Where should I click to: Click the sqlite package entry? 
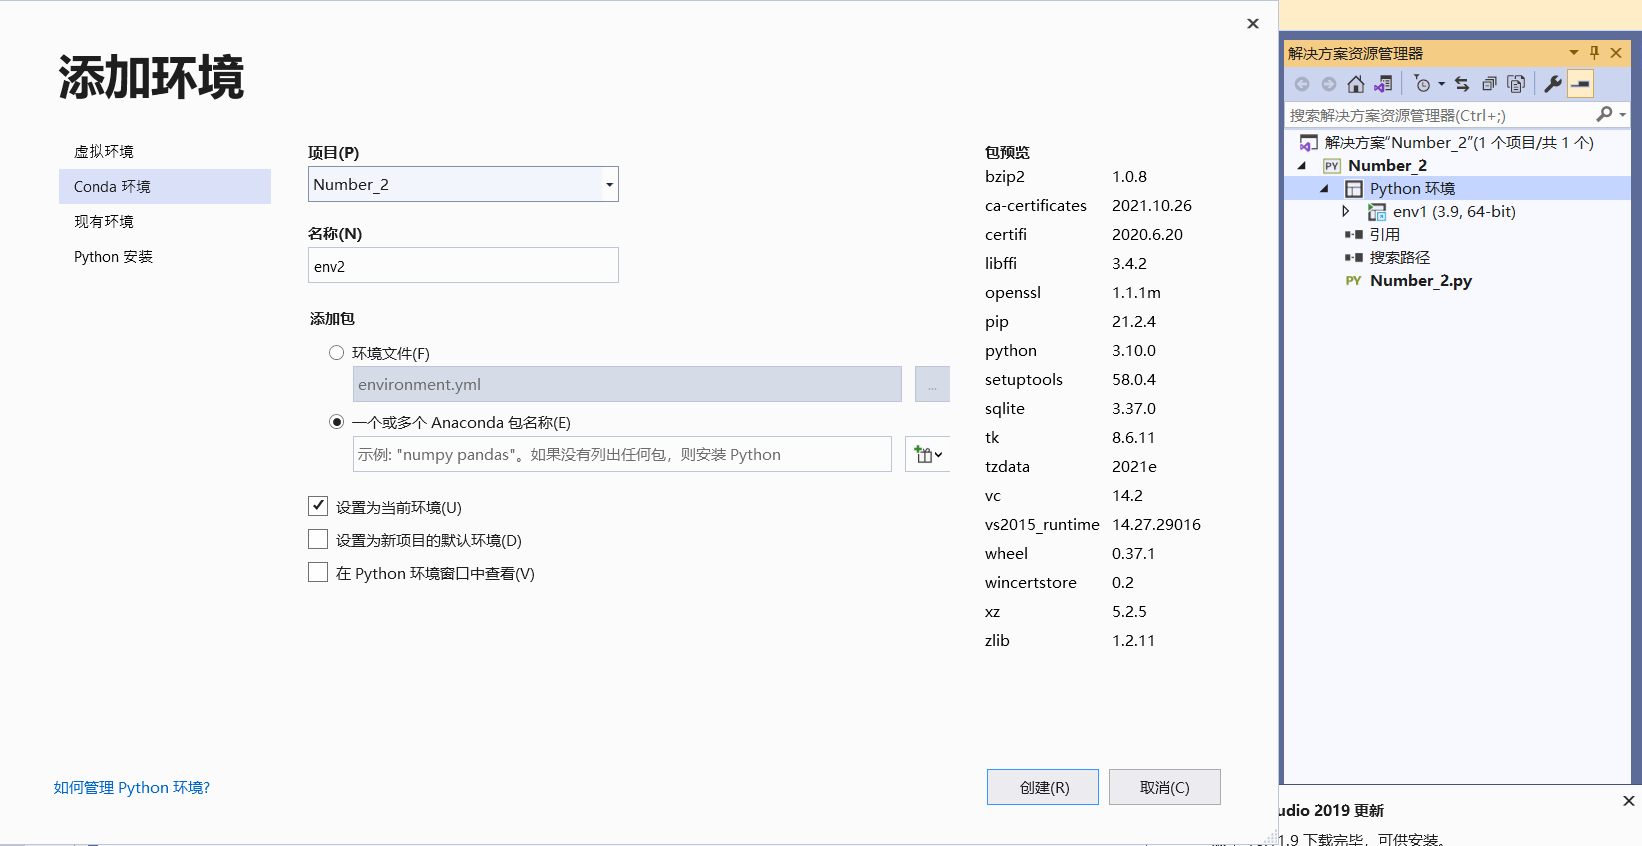click(1005, 409)
